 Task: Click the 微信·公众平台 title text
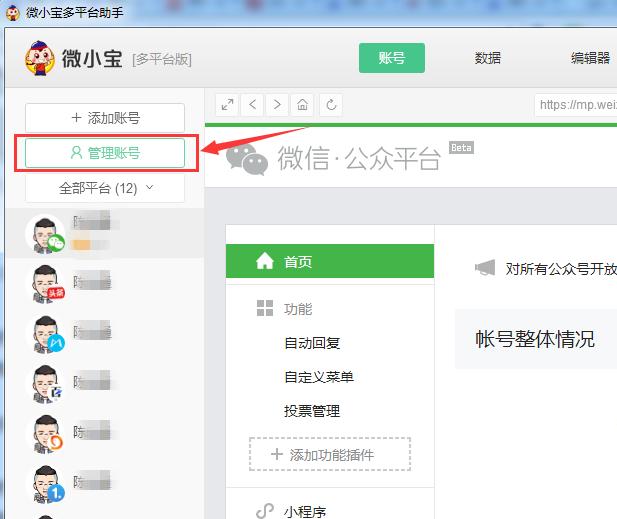359,158
